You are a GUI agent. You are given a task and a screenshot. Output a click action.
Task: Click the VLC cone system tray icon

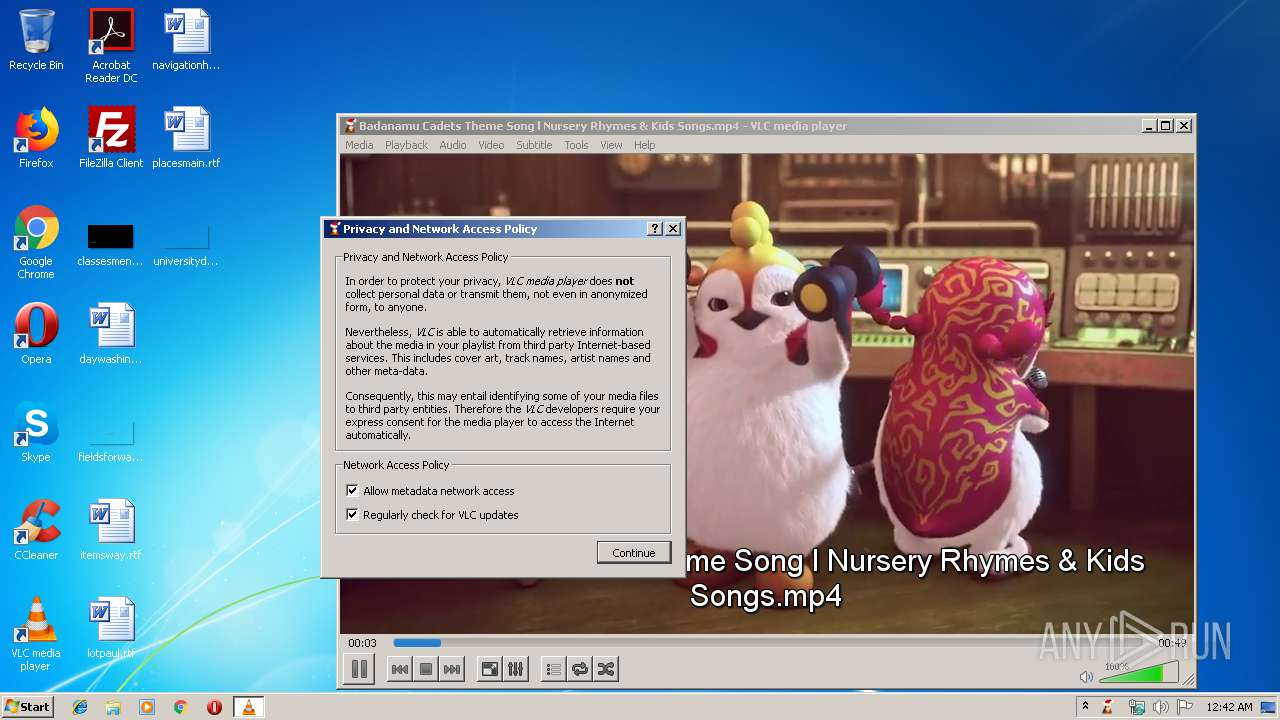pyautogui.click(x=1108, y=707)
